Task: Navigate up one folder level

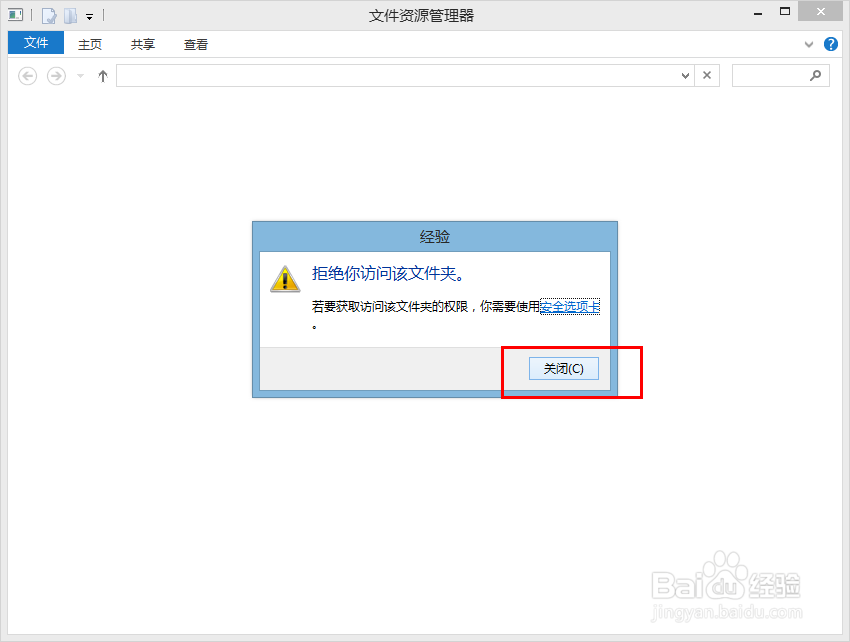Action: 102,75
